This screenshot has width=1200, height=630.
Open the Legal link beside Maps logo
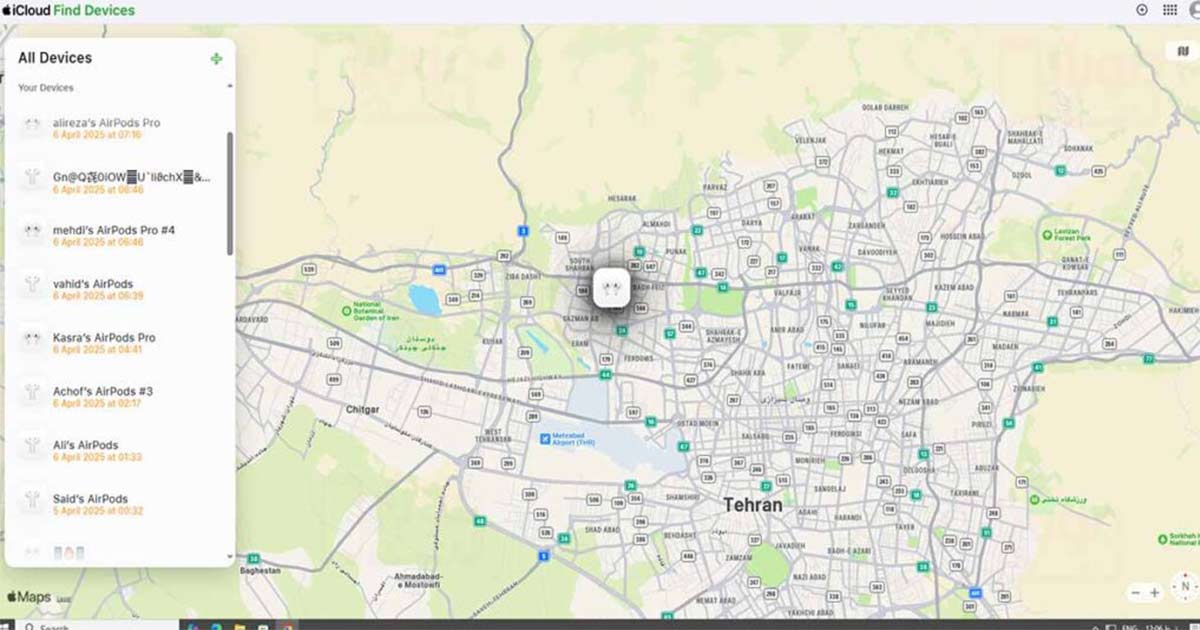click(64, 599)
